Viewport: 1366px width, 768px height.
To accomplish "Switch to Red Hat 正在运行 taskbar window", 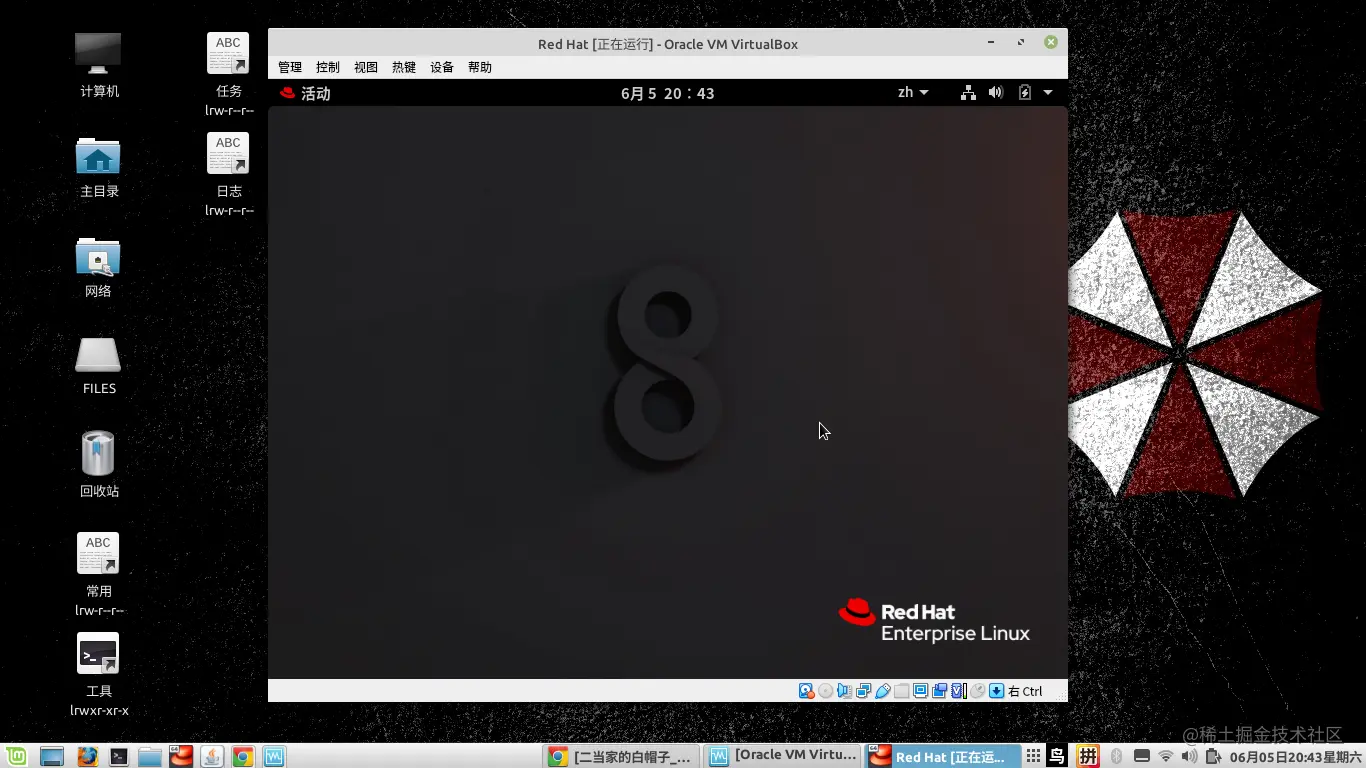I will 942,757.
